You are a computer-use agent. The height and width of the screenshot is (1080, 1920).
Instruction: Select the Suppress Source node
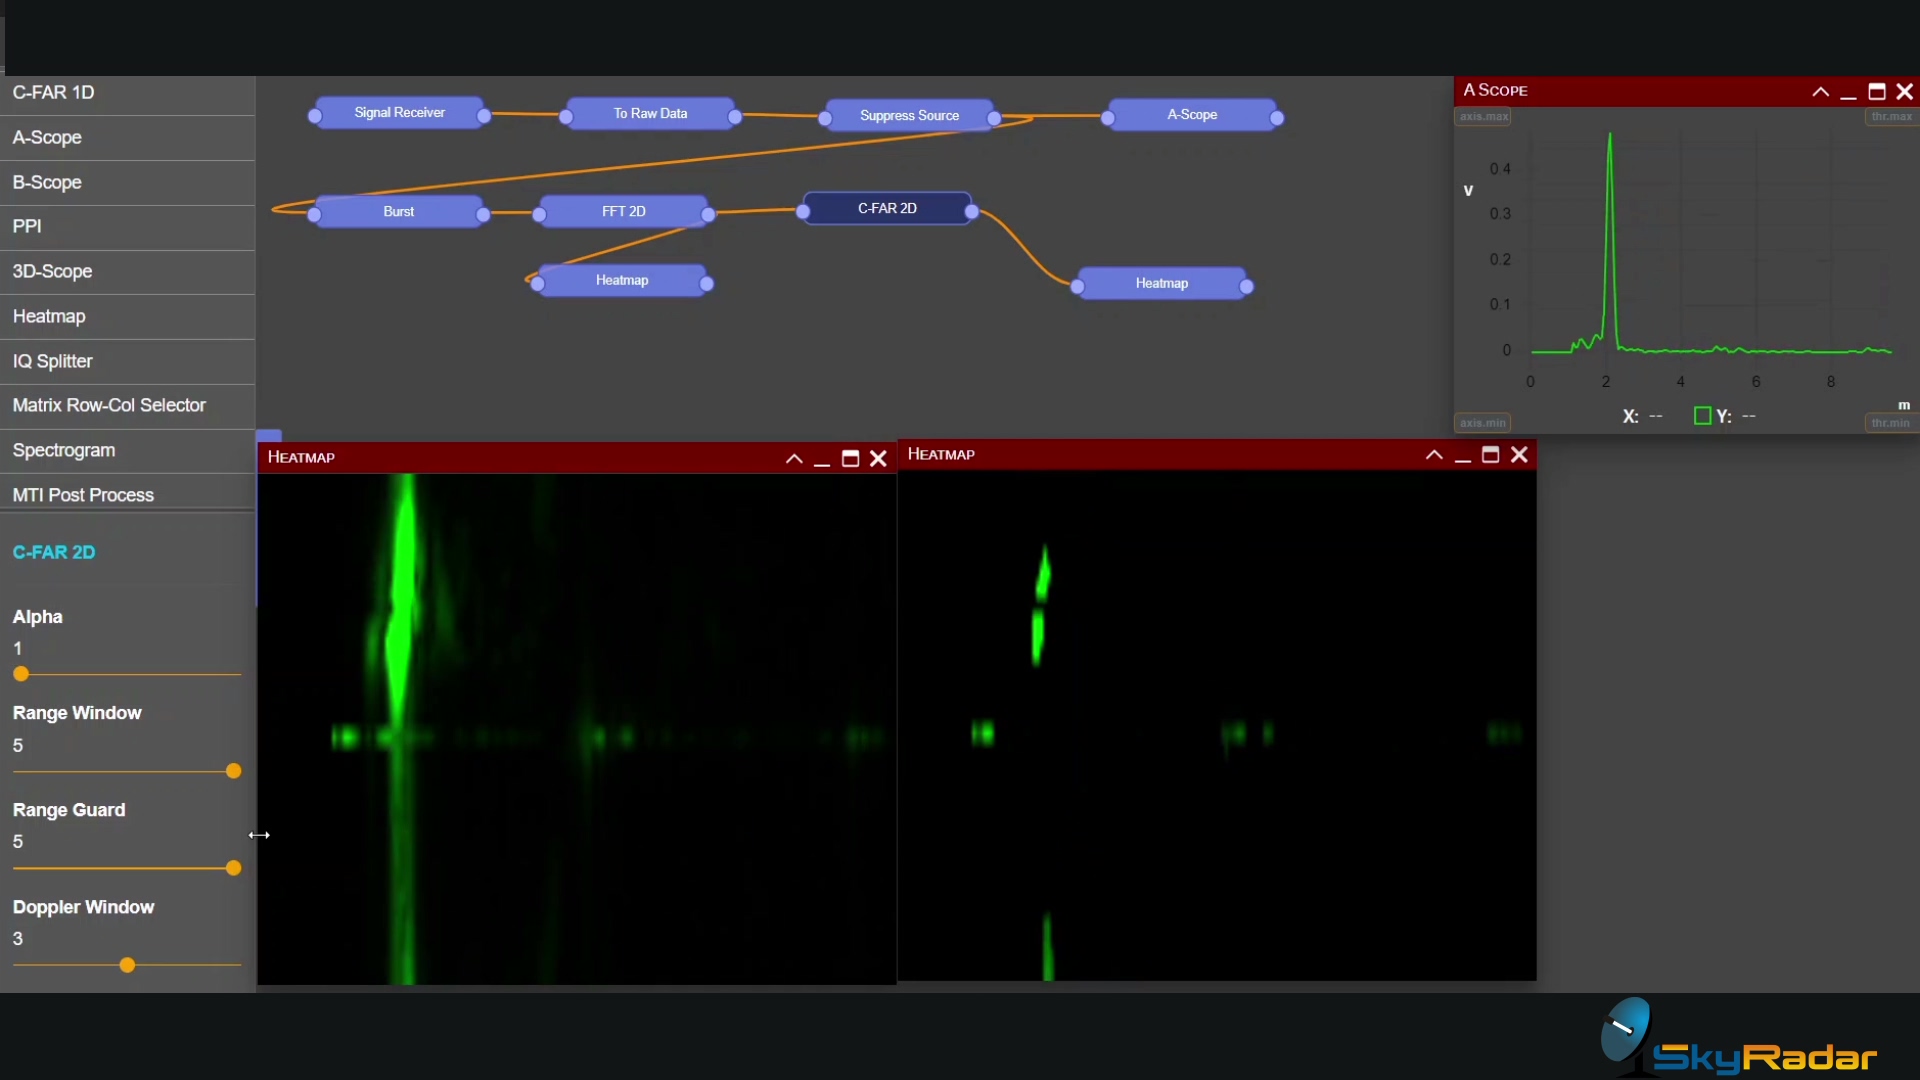pyautogui.click(x=909, y=116)
